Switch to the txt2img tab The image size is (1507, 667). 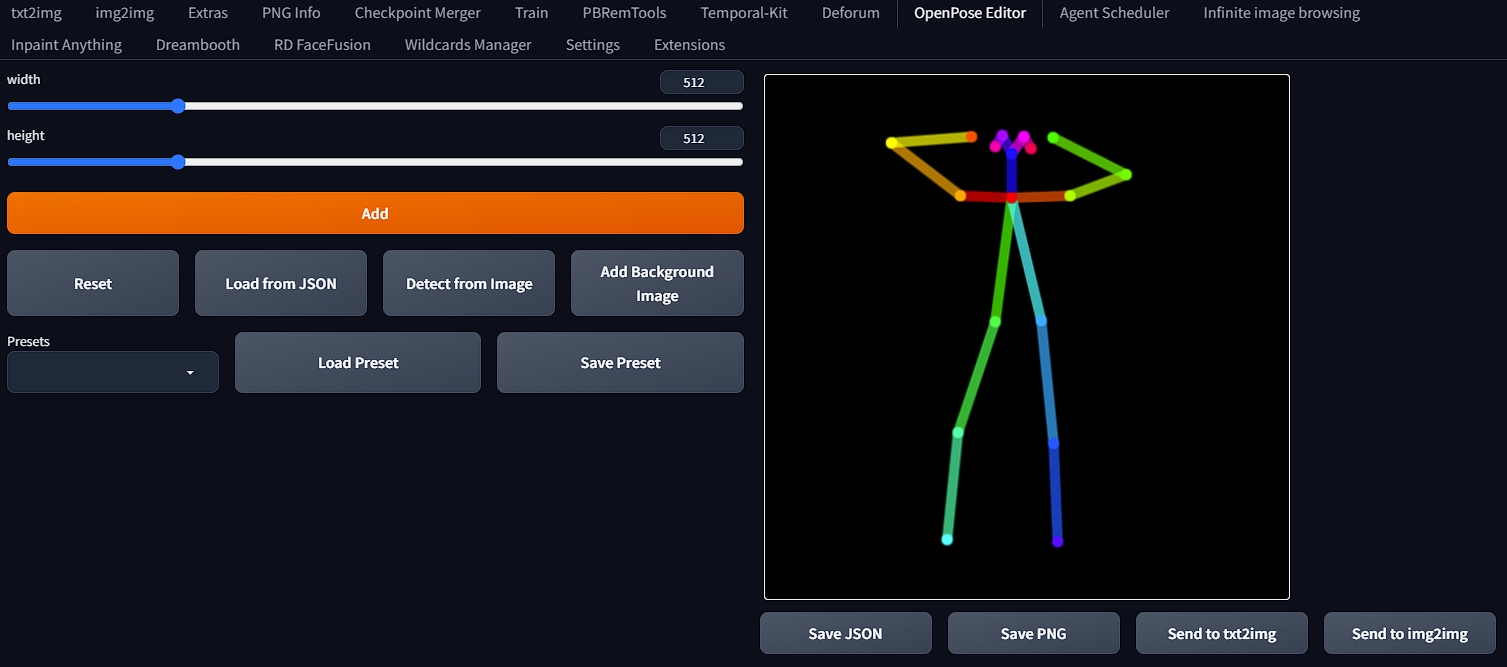point(36,13)
